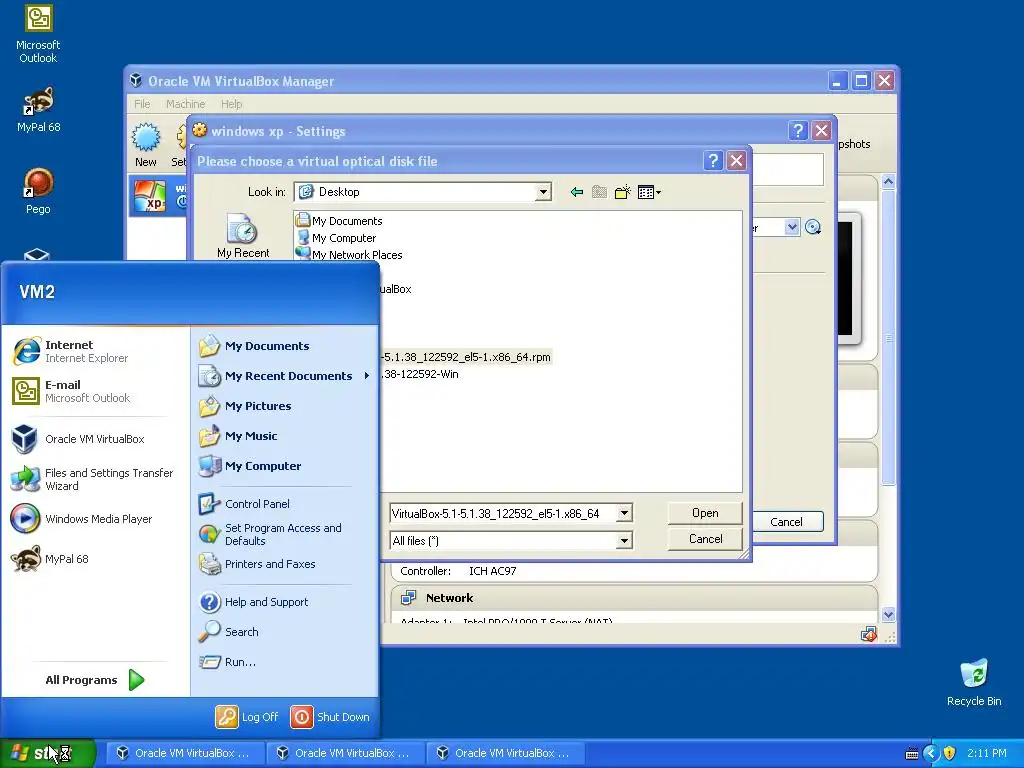The width and height of the screenshot is (1024, 768).
Task: Click security shield icon in system tray
Action: pos(950,754)
